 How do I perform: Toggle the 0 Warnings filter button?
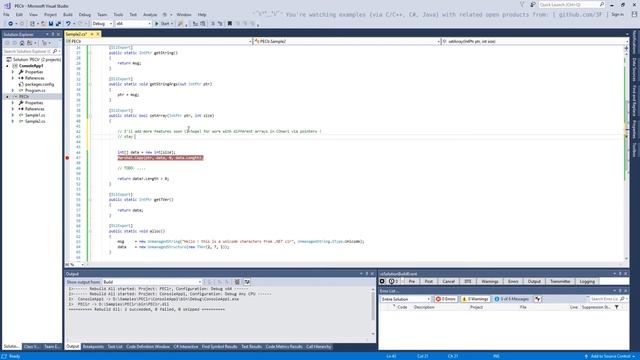pyautogui.click(x=475, y=299)
